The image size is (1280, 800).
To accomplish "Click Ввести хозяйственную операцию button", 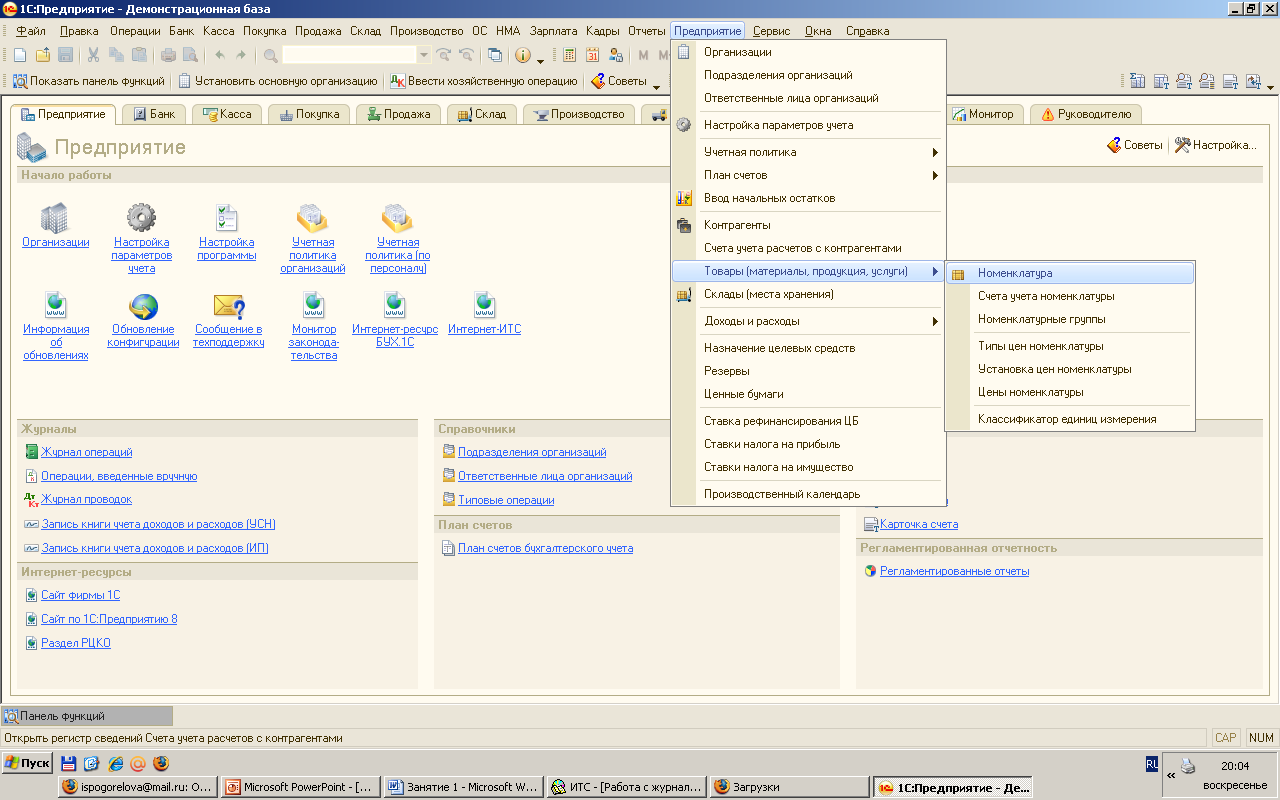I will [x=483, y=81].
